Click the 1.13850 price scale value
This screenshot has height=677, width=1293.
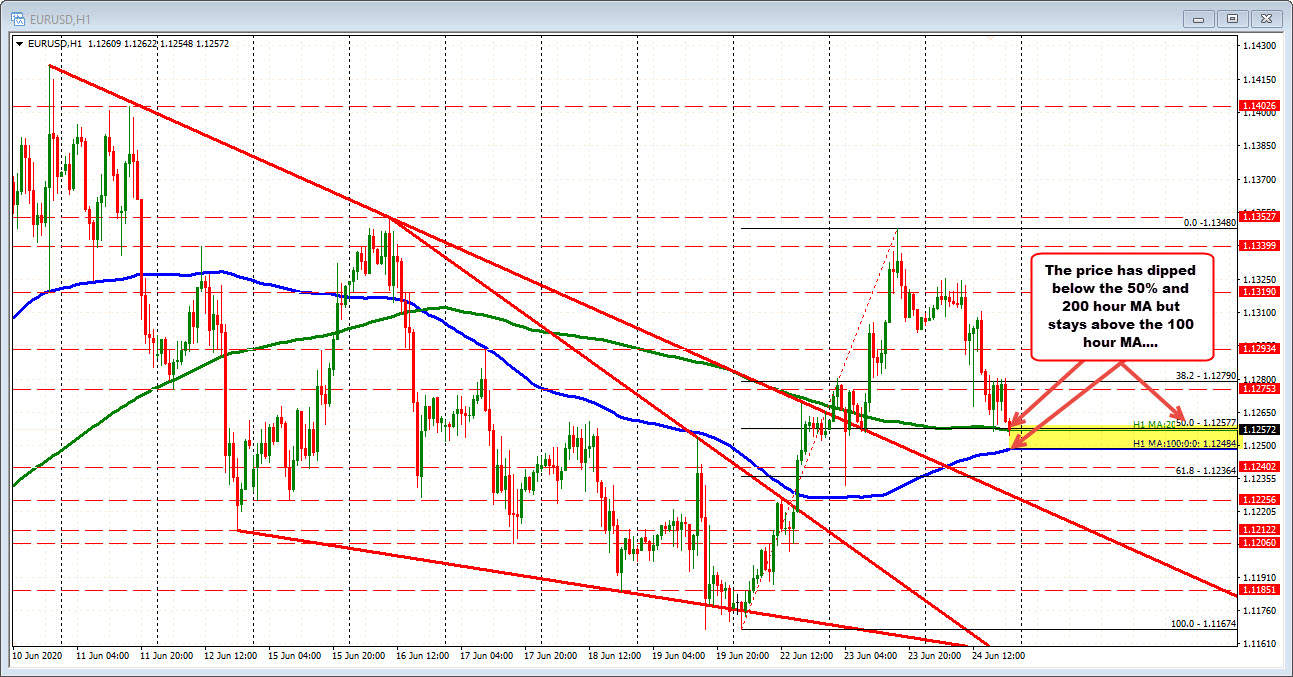tap(1258, 146)
